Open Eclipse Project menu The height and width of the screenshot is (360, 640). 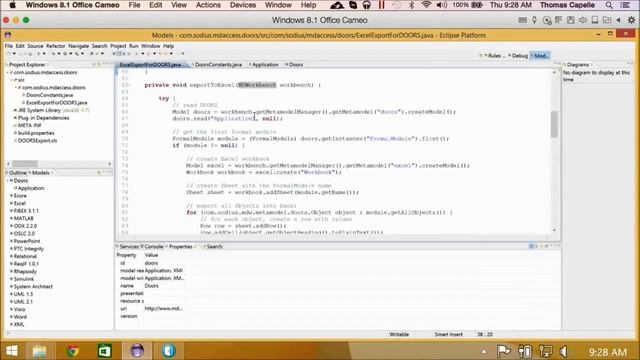[x=118, y=46]
